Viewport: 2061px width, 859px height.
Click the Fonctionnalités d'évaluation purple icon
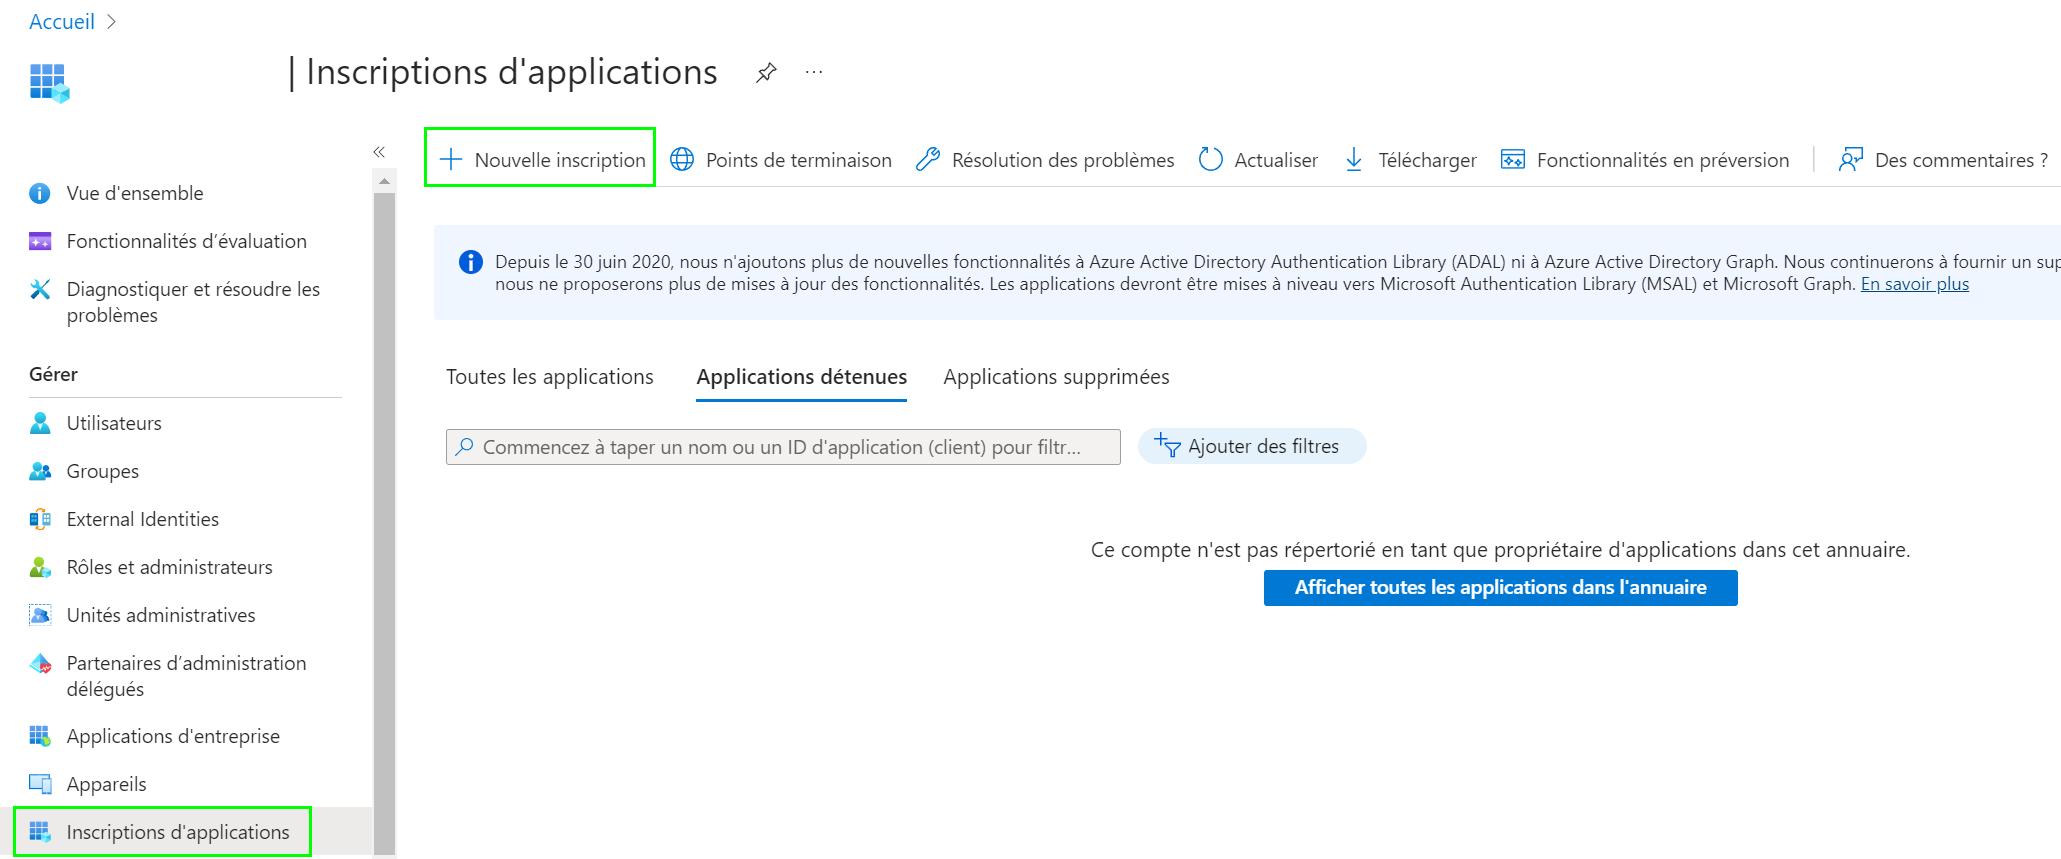pyautogui.click(x=40, y=241)
